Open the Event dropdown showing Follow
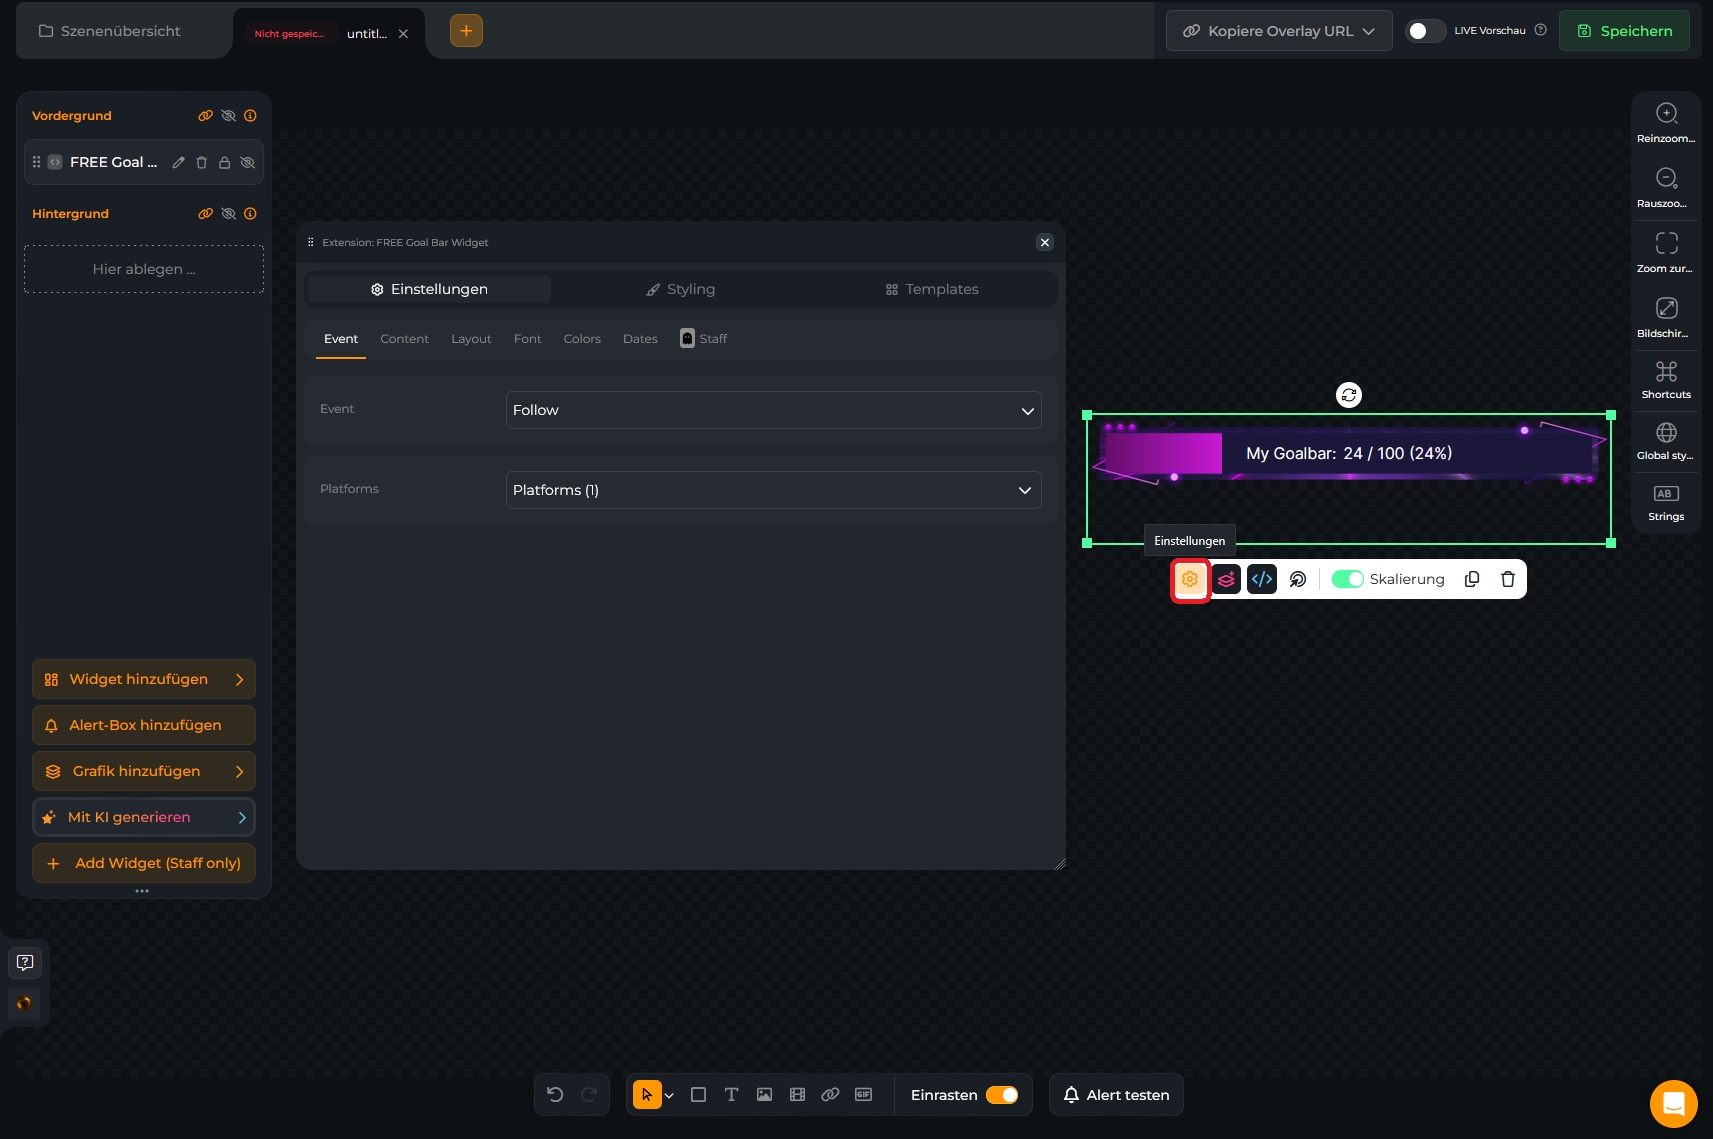This screenshot has height=1139, width=1713. pos(773,410)
